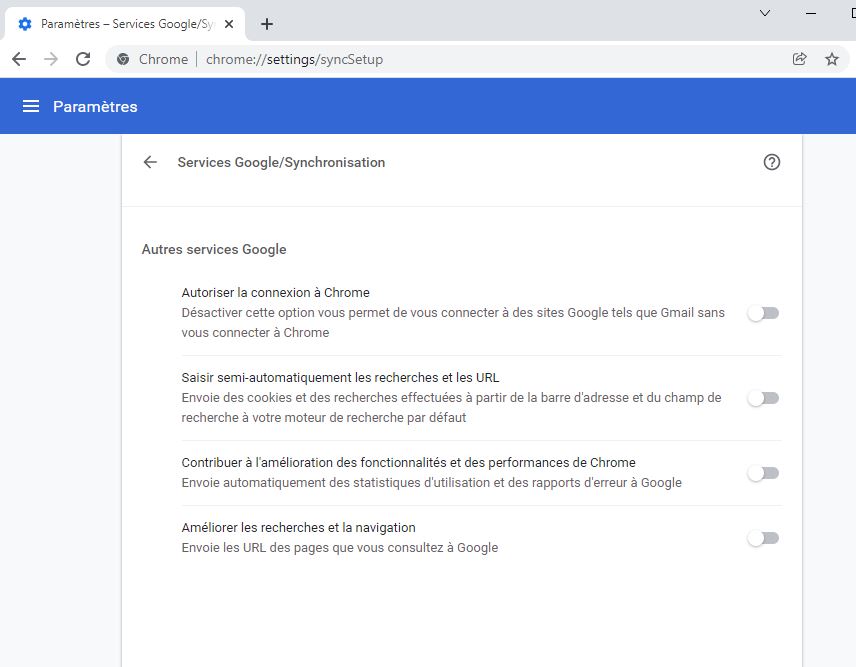Click the description 'Envoie les URL des pages'
Viewport: 856px width, 667px height.
pyautogui.click(x=340, y=548)
